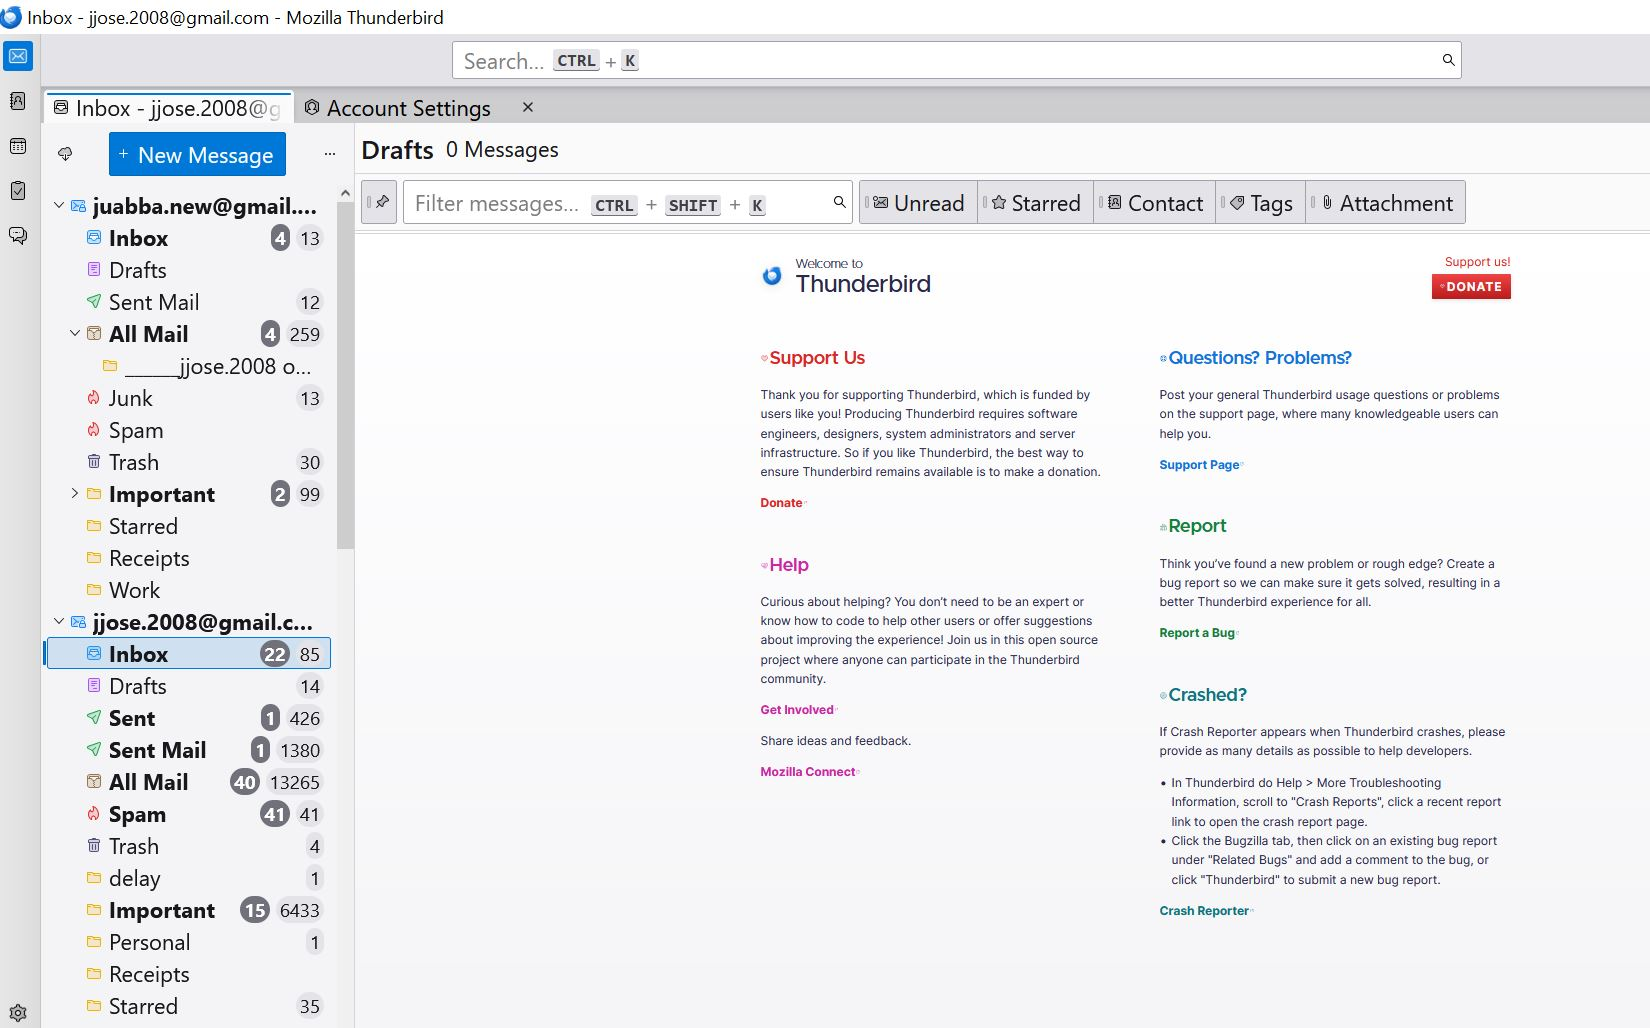Click the Get Messages cloud icon
The image size is (1650, 1028).
pyautogui.click(x=65, y=154)
